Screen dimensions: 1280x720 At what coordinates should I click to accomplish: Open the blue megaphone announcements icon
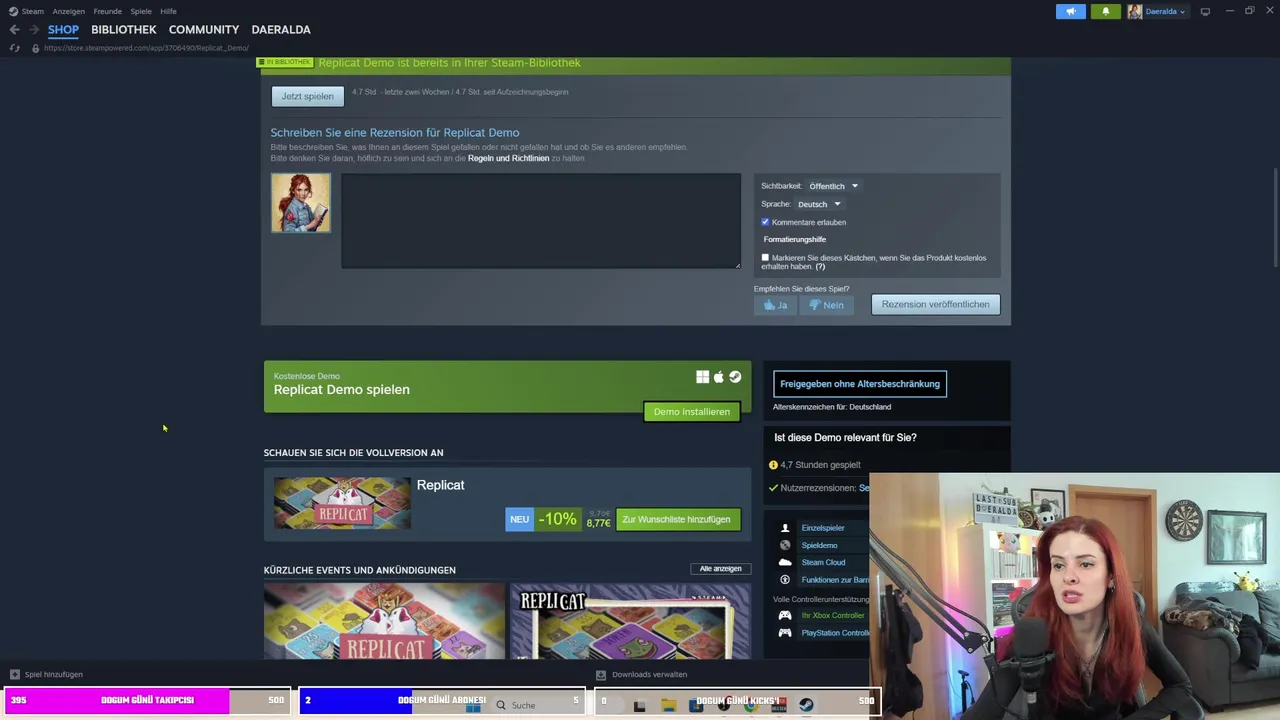[1070, 11]
